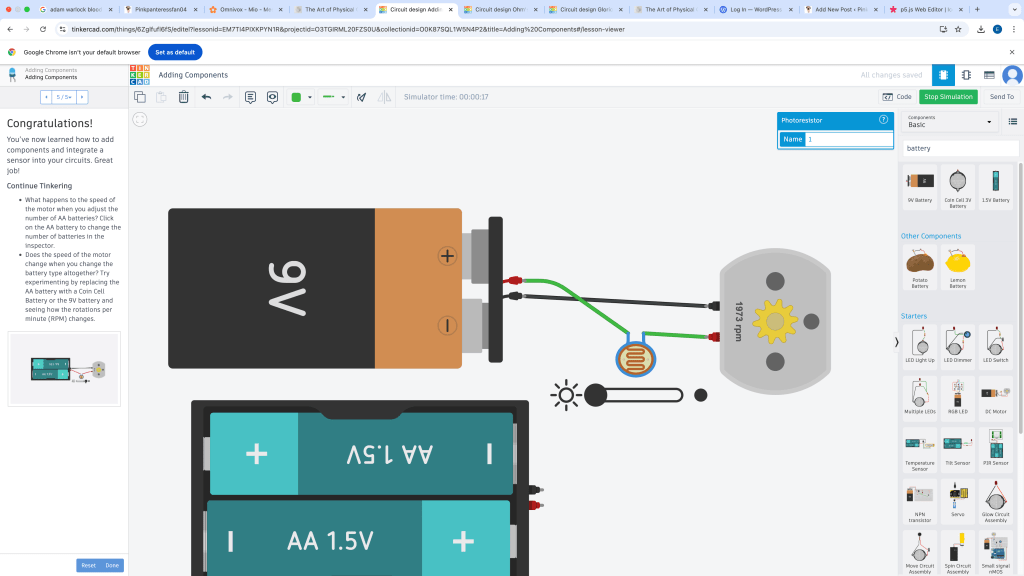Click the Delete trash can icon
This screenshot has height=576, width=1024.
pos(183,97)
